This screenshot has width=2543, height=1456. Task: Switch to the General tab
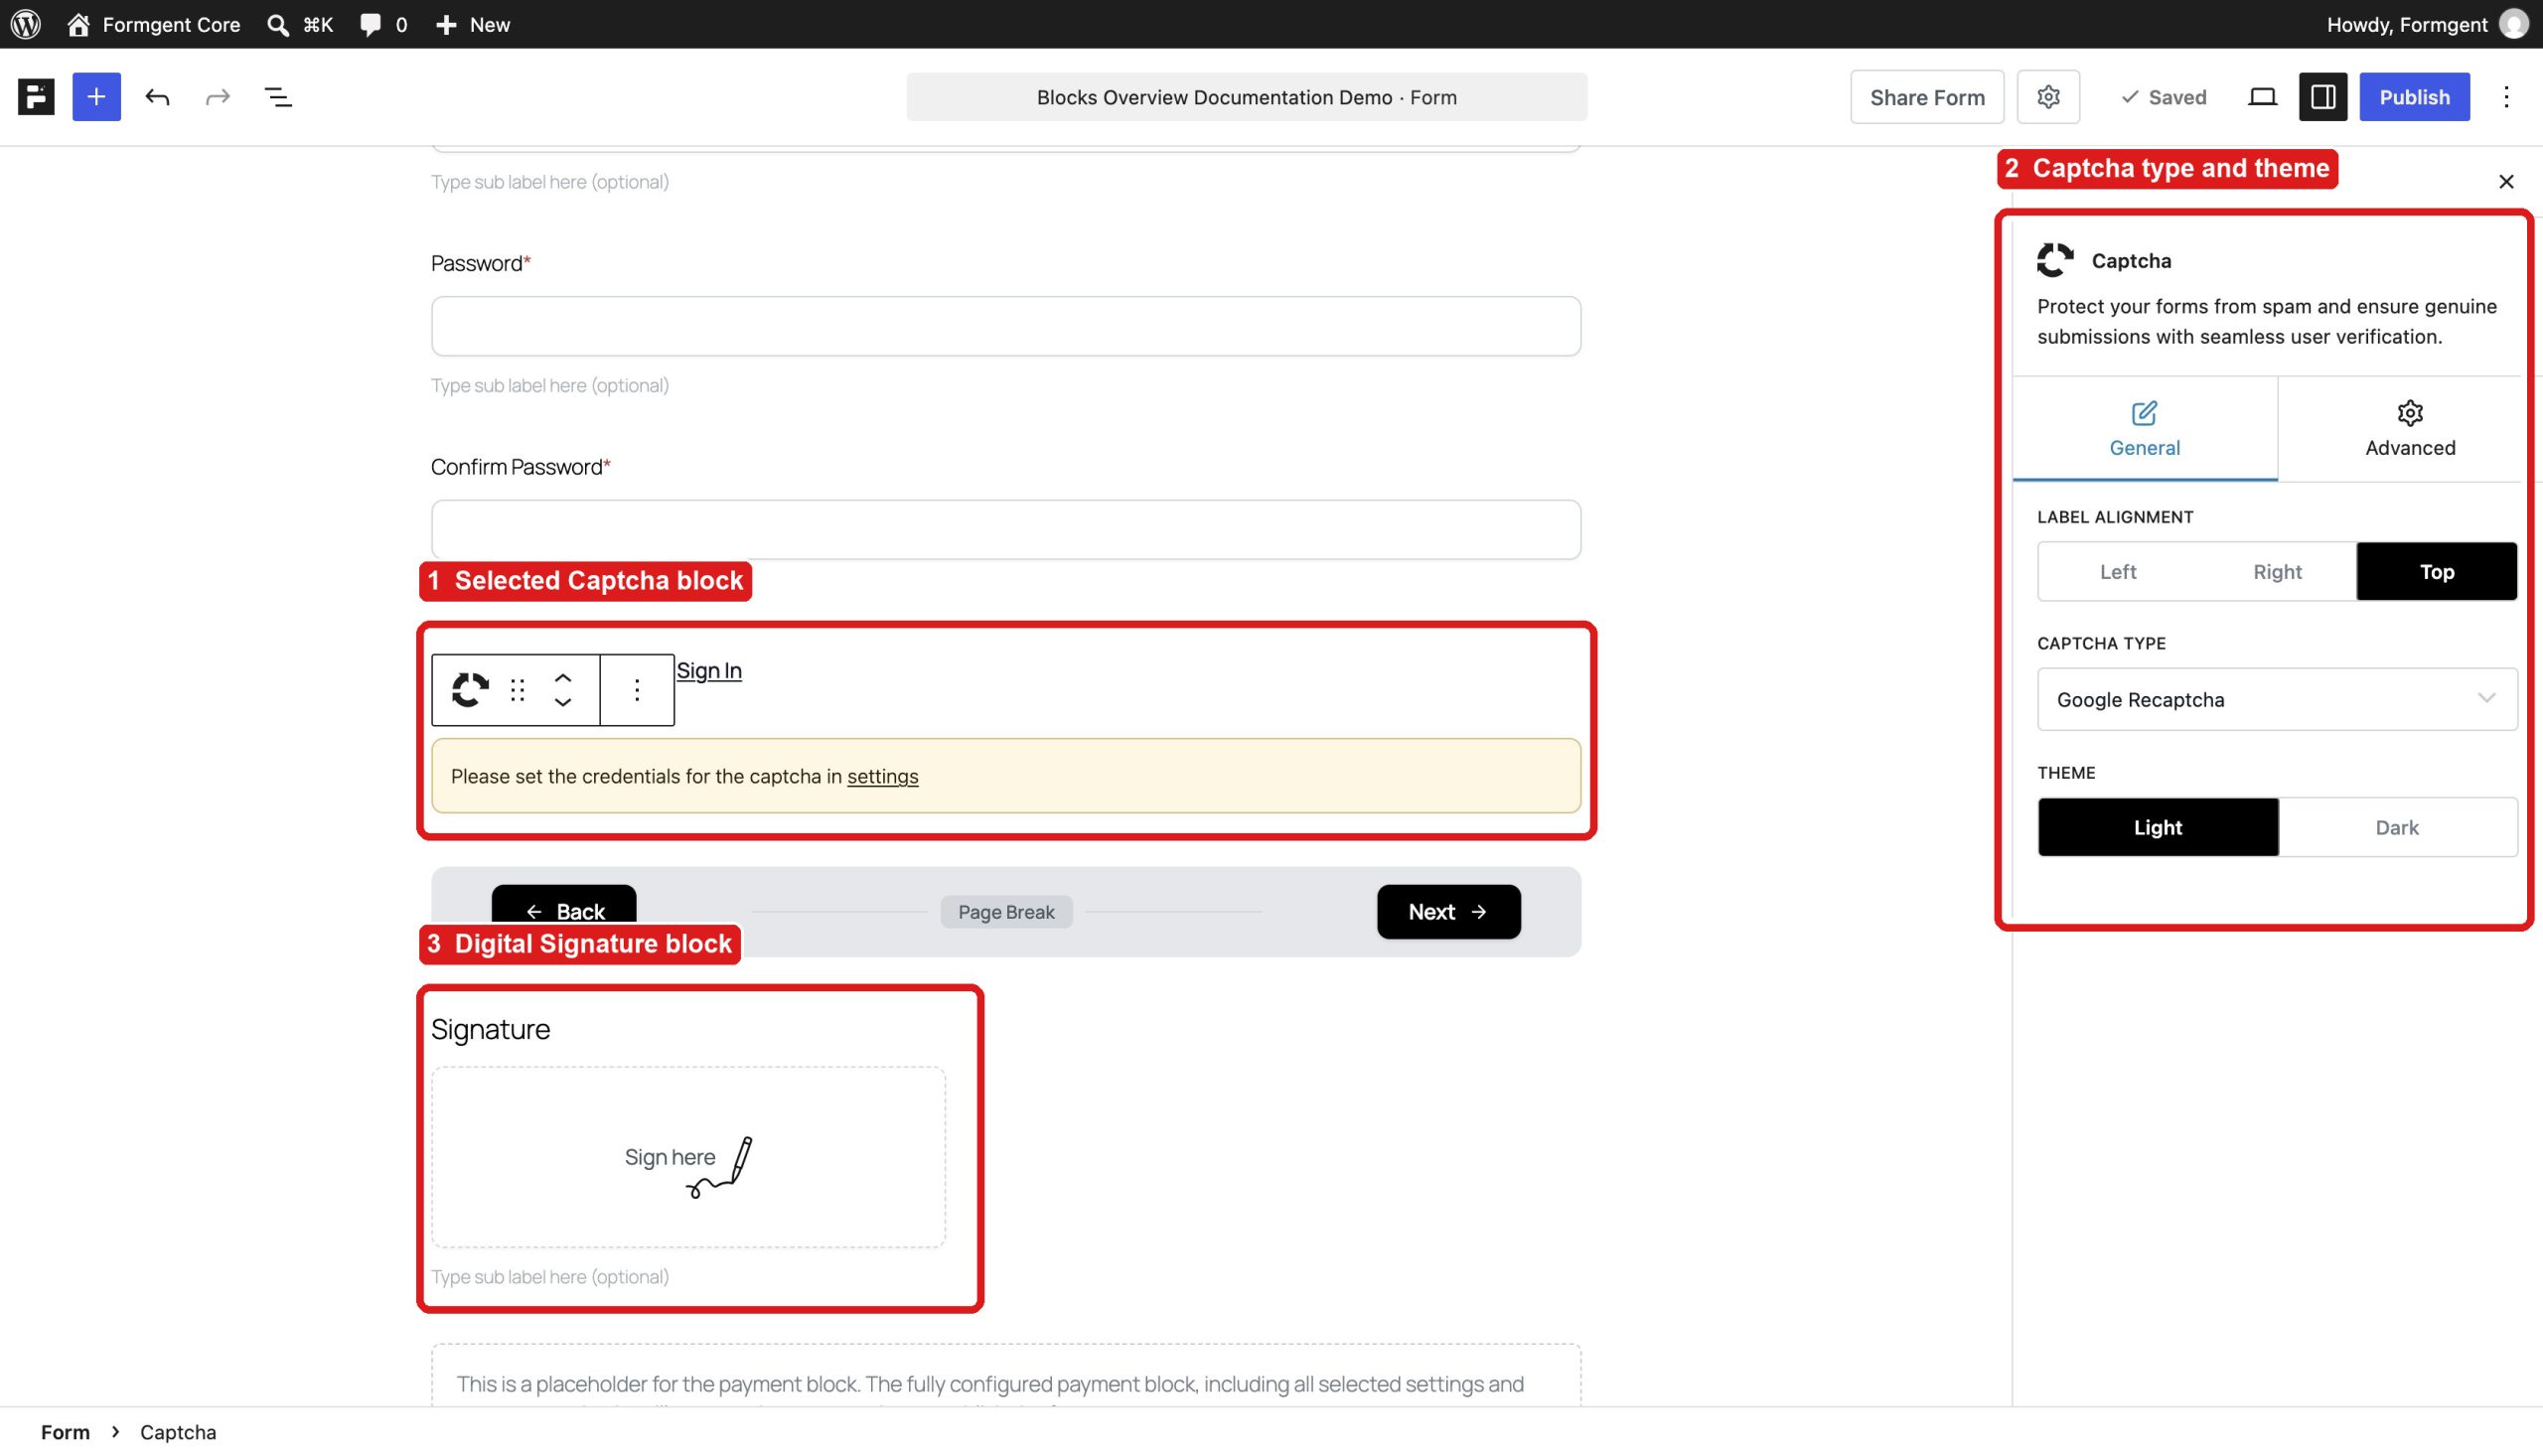[x=2145, y=429]
